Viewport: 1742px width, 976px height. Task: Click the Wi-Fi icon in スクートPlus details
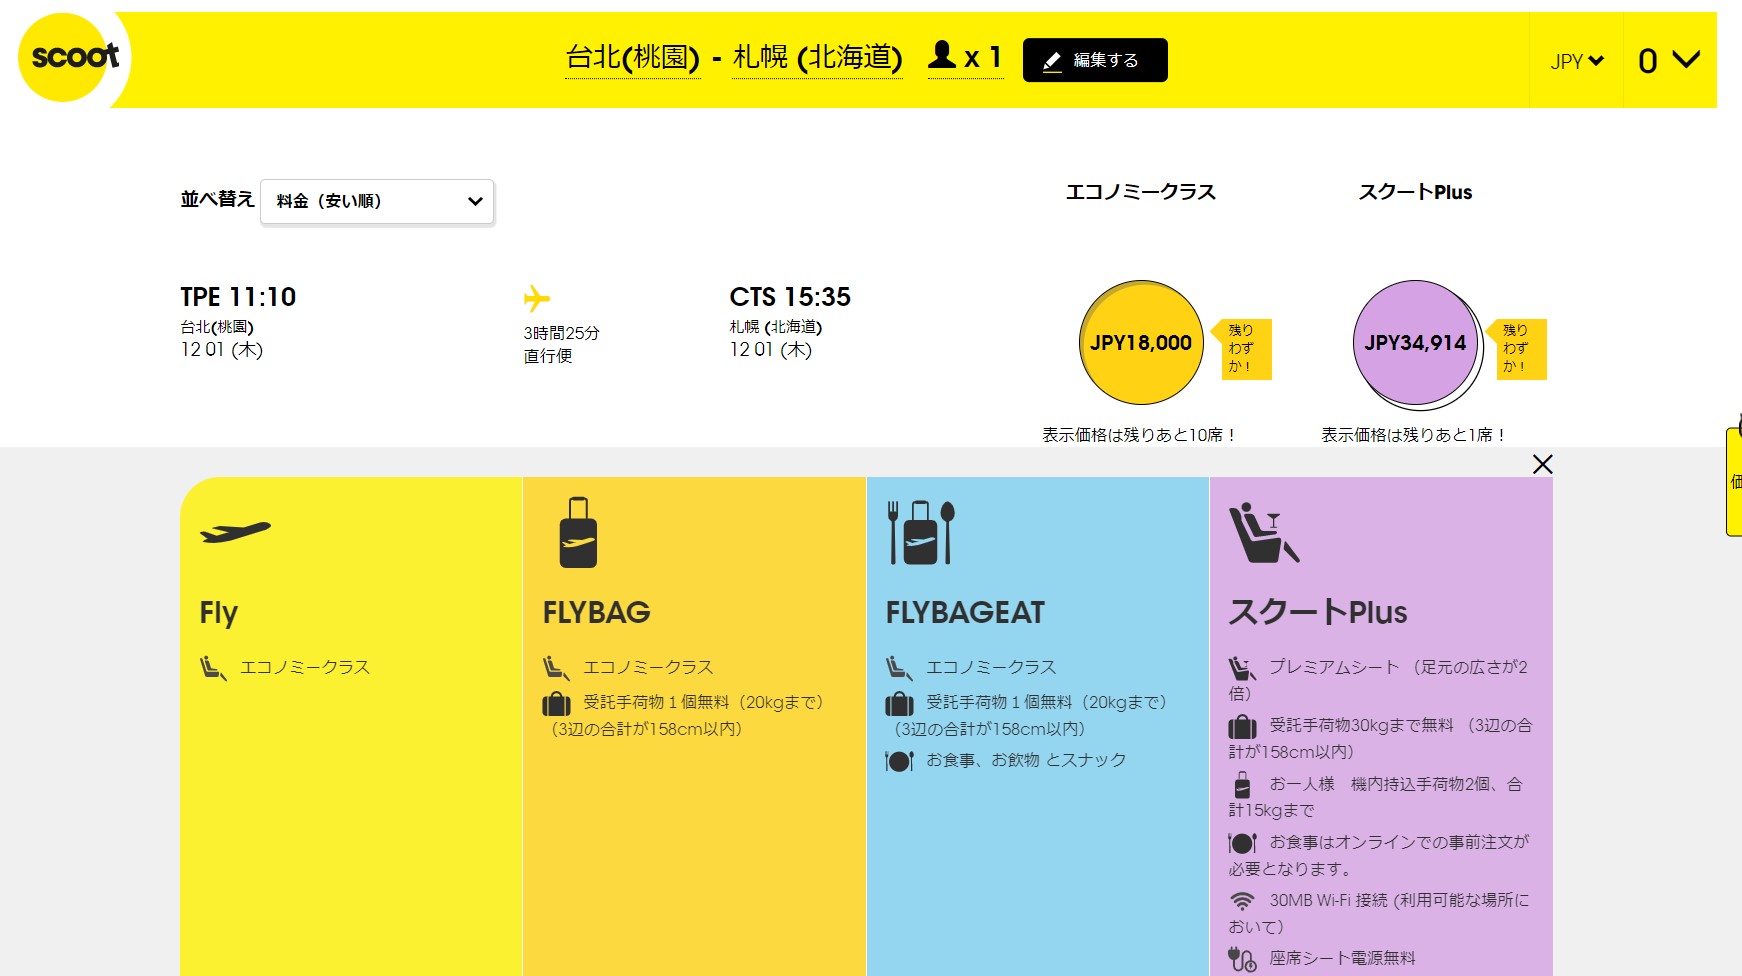(x=1242, y=899)
